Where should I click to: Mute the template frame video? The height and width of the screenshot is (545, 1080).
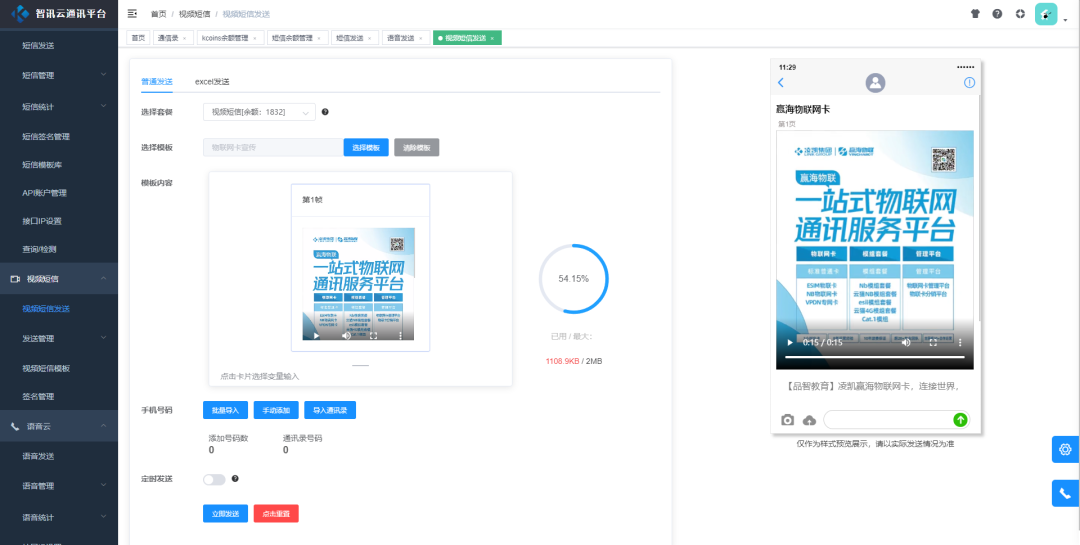click(x=346, y=336)
